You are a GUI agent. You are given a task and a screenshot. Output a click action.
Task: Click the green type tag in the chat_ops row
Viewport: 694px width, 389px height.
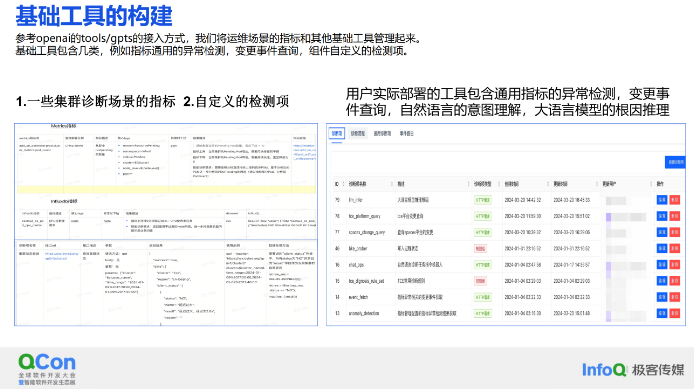point(482,265)
